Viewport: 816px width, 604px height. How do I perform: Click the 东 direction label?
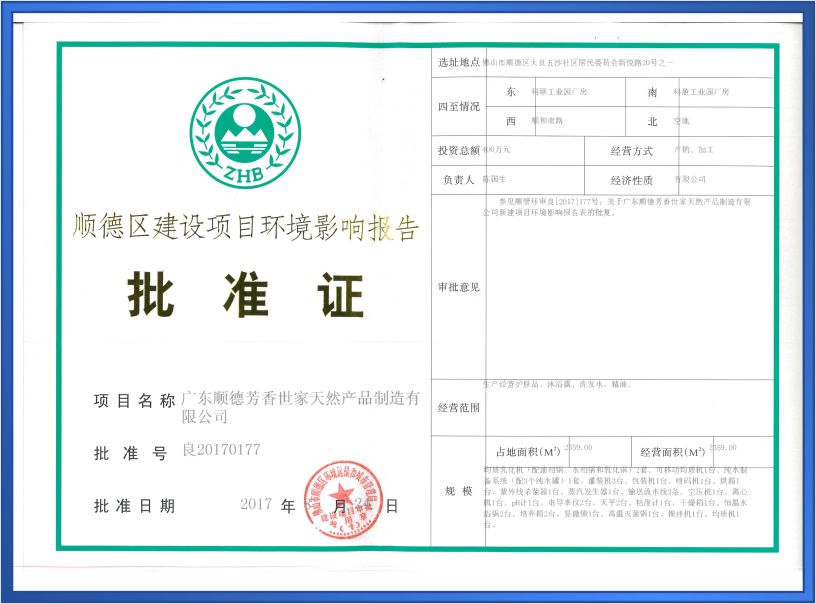pyautogui.click(x=511, y=92)
